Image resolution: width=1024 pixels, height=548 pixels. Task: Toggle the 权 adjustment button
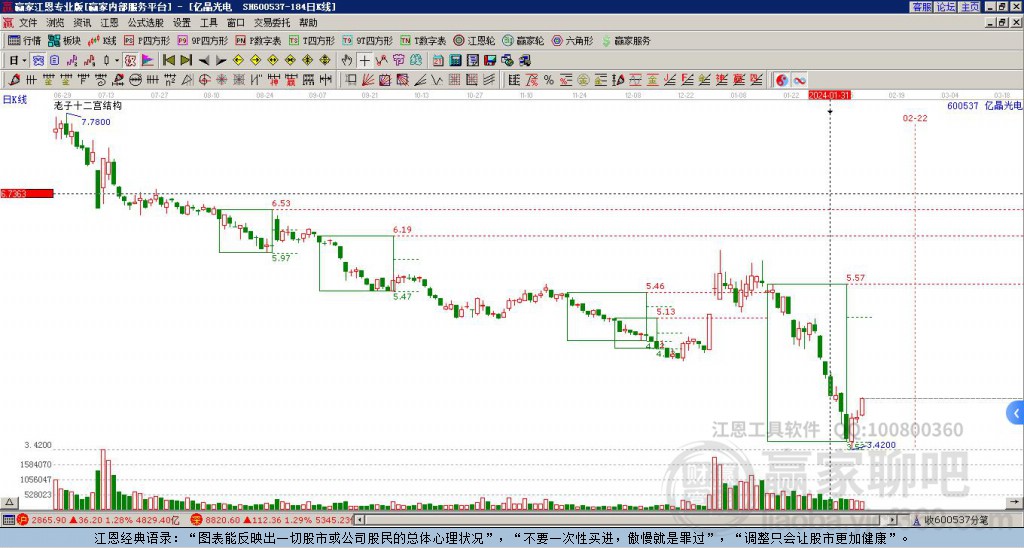pos(130,61)
